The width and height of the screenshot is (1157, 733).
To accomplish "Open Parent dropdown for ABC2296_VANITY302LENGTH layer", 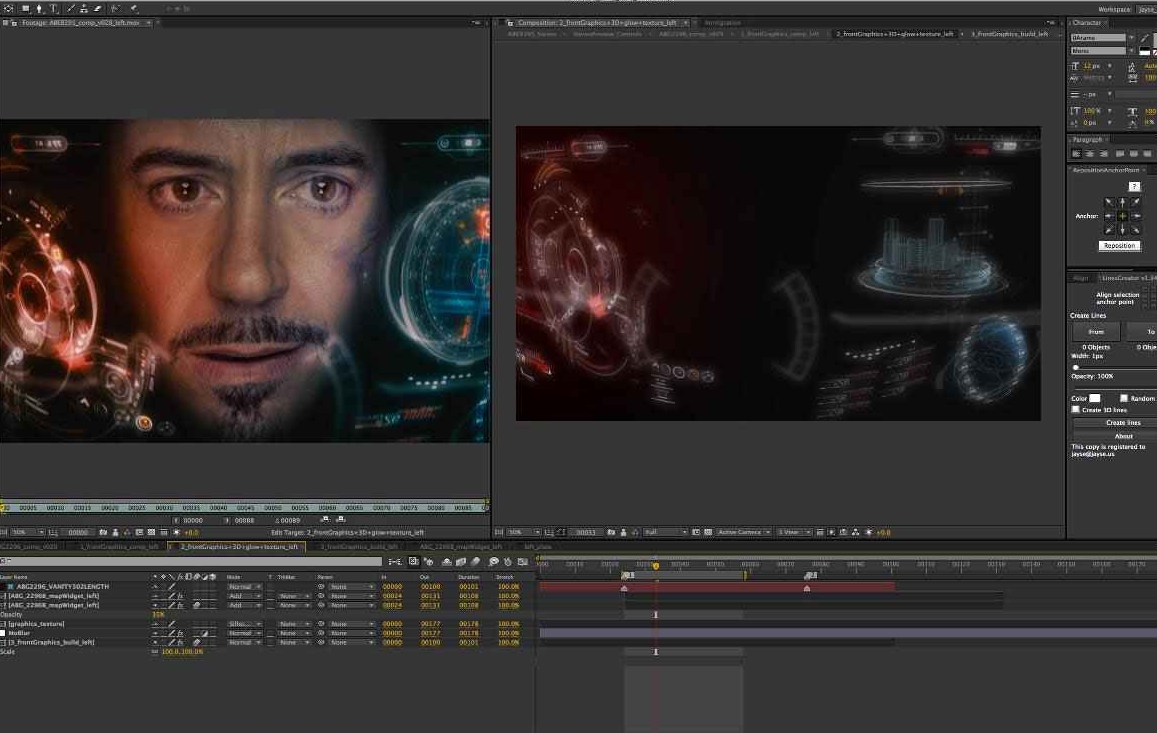I will (352, 588).
